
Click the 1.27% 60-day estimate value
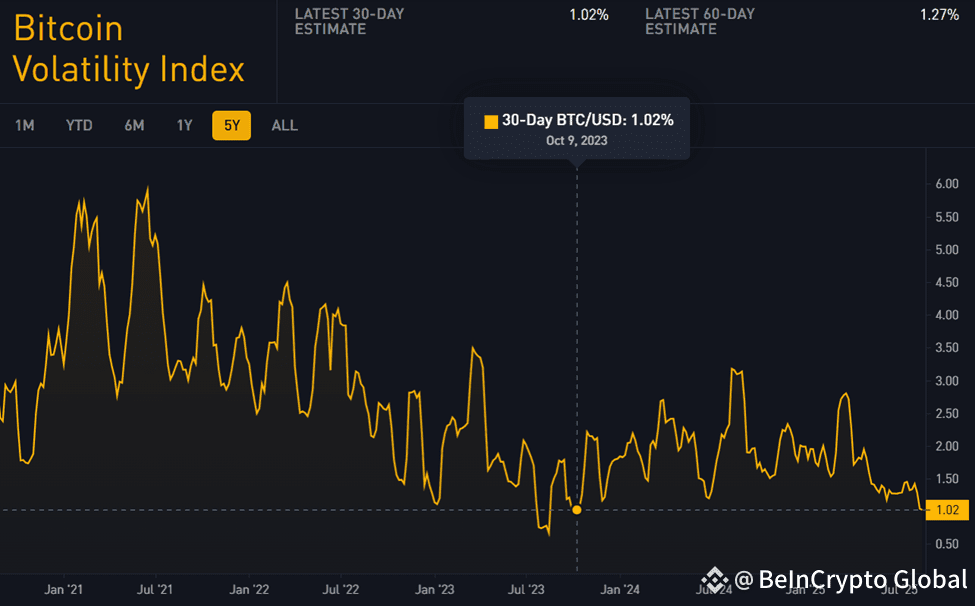click(940, 15)
